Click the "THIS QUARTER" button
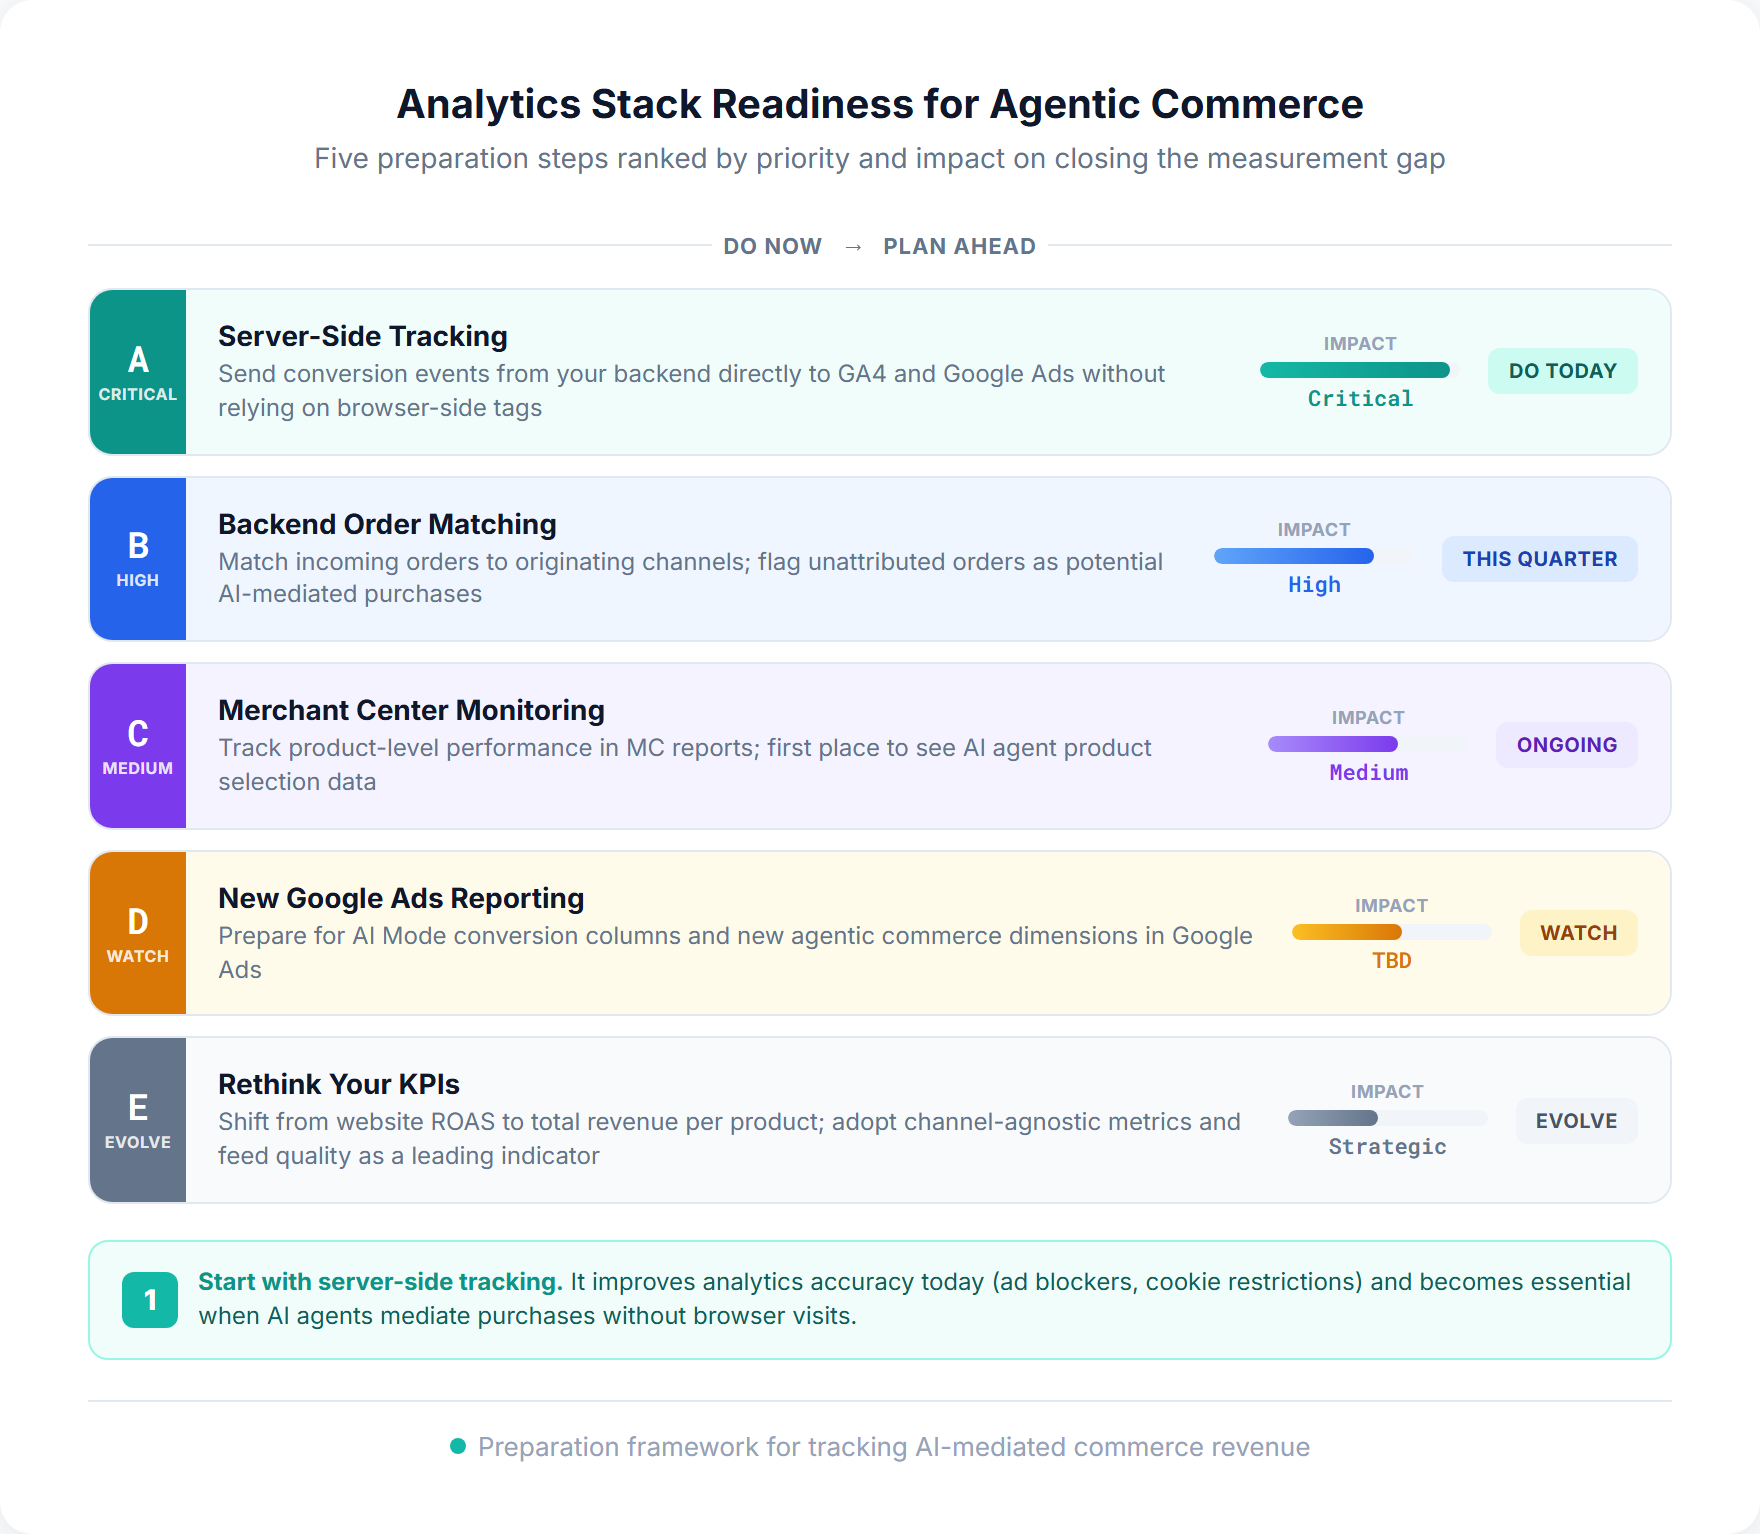Image resolution: width=1760 pixels, height=1534 pixels. [1539, 558]
